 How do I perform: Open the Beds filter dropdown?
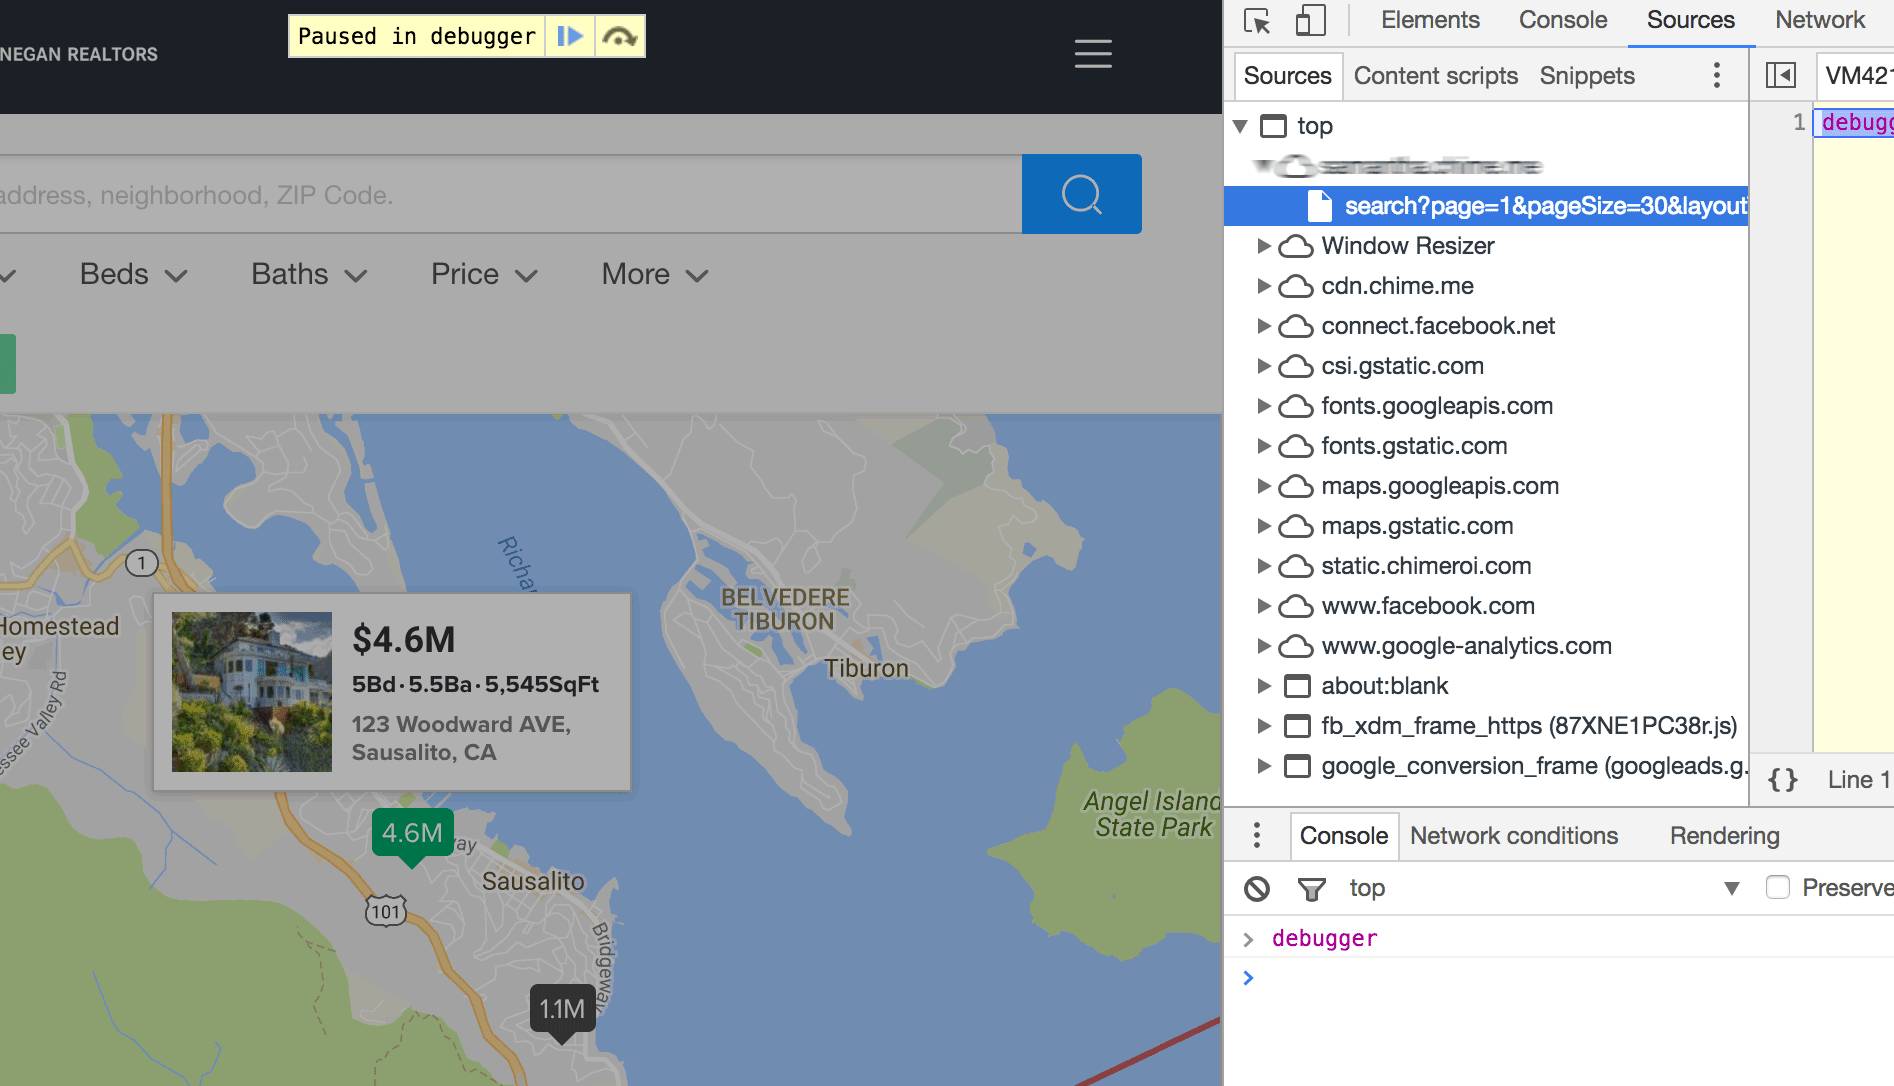tap(133, 275)
